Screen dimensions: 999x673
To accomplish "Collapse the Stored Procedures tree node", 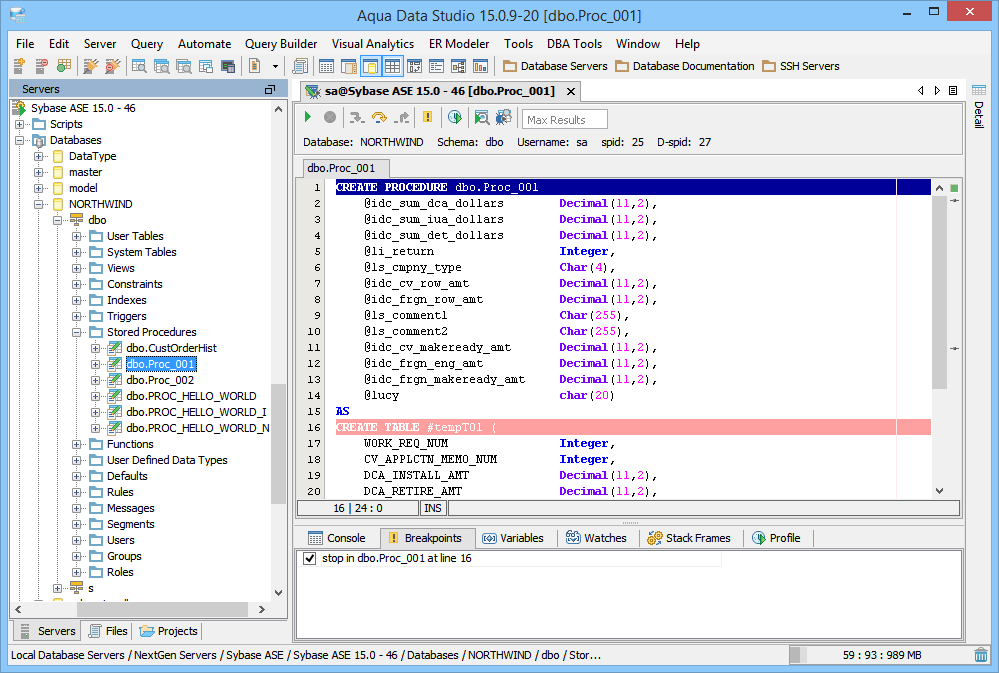I will [77, 332].
